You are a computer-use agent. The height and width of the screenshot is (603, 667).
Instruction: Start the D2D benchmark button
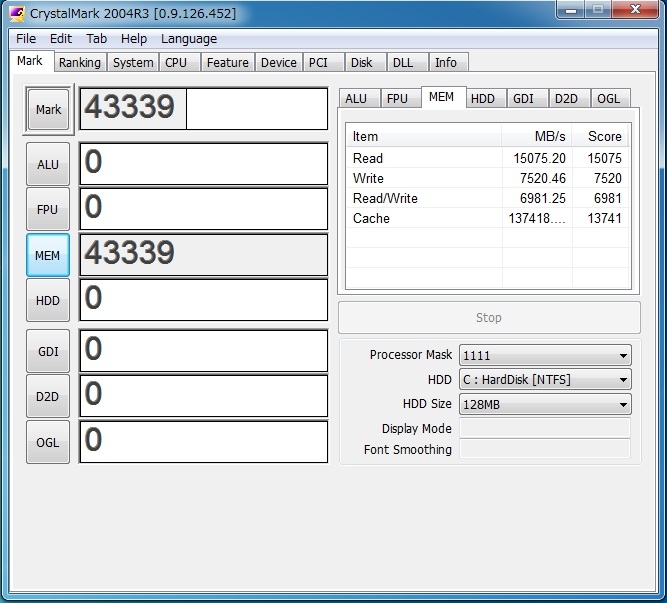[x=48, y=397]
